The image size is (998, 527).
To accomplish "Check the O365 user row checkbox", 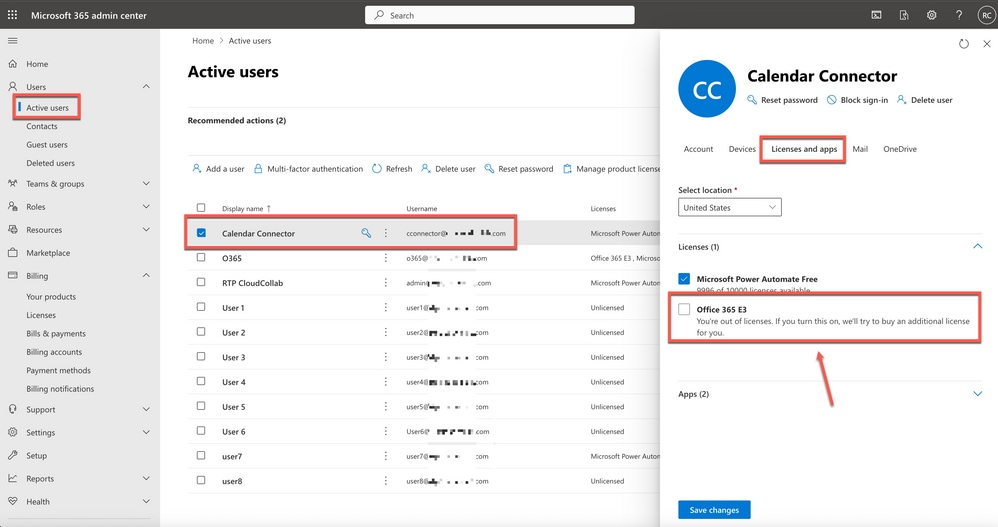I will [201, 258].
